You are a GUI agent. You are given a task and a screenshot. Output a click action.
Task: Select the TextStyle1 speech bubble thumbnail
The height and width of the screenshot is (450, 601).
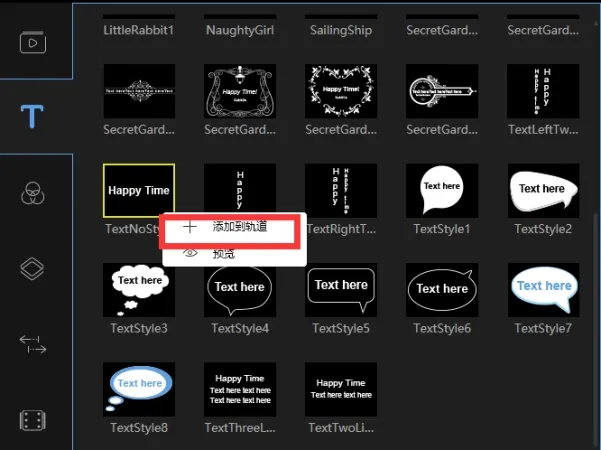point(442,190)
